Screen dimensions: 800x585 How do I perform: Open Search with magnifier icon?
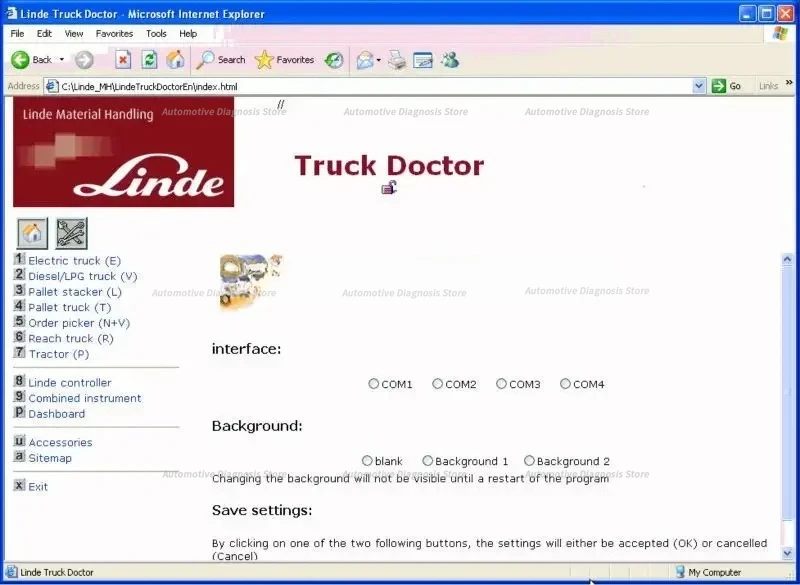tap(206, 60)
